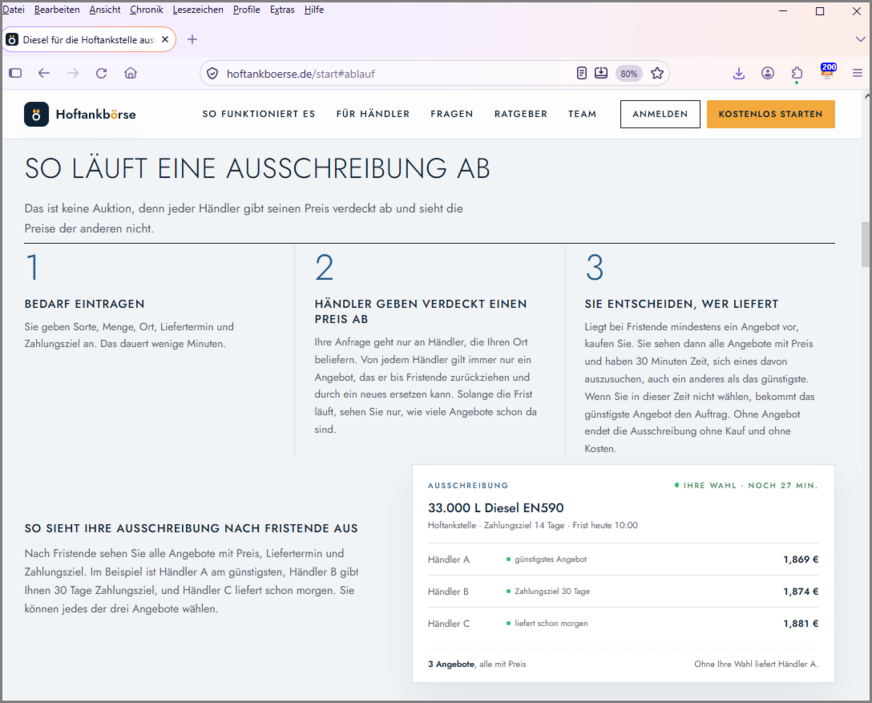Open the downloads arrow icon

(739, 73)
